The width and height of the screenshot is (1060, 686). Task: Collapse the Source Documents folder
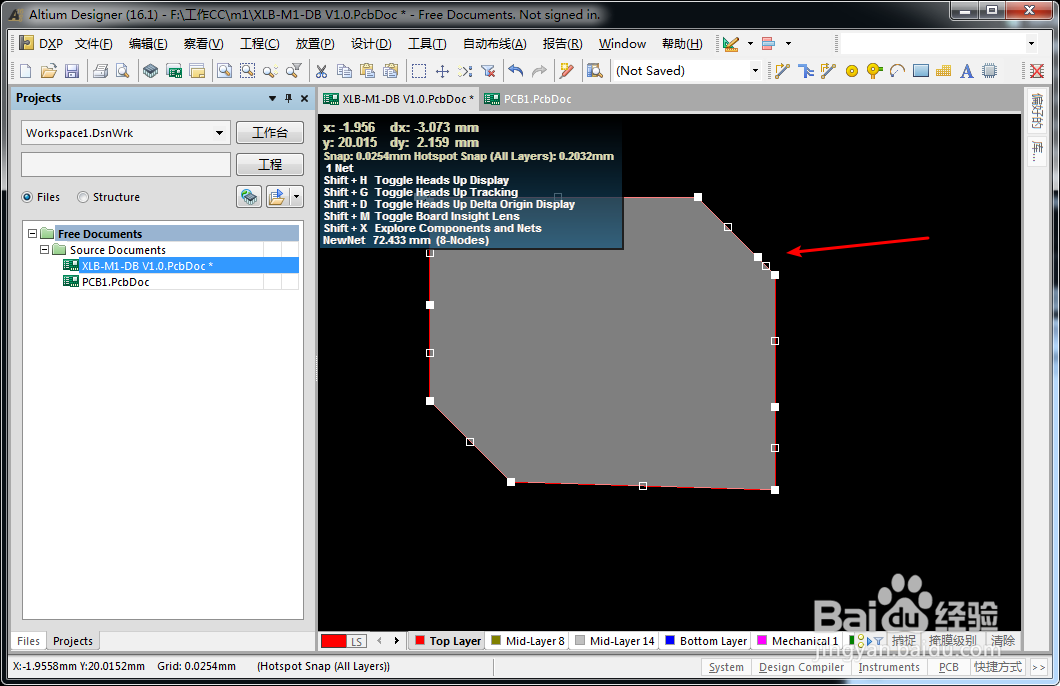click(45, 249)
